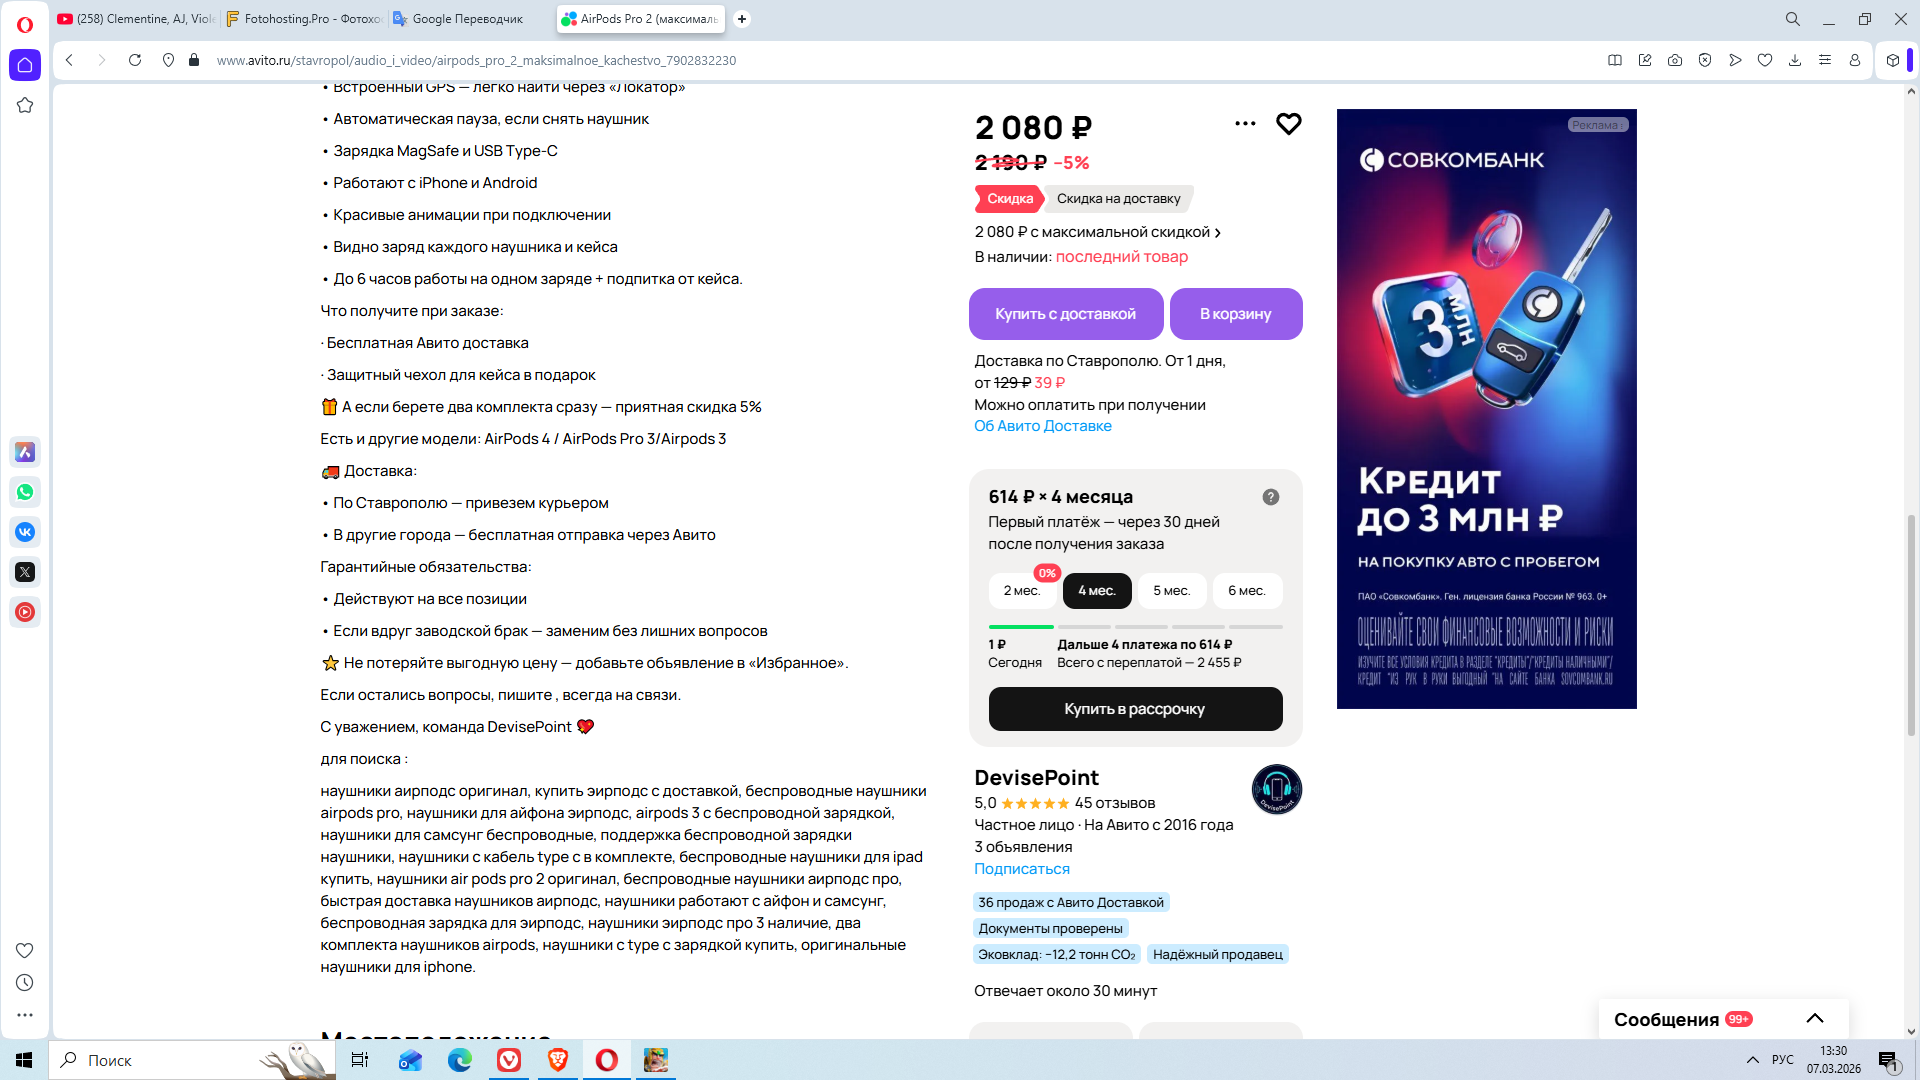Image resolution: width=1920 pixels, height=1080 pixels.
Task: Open the Об Авито Доставке link
Action: tap(1042, 426)
